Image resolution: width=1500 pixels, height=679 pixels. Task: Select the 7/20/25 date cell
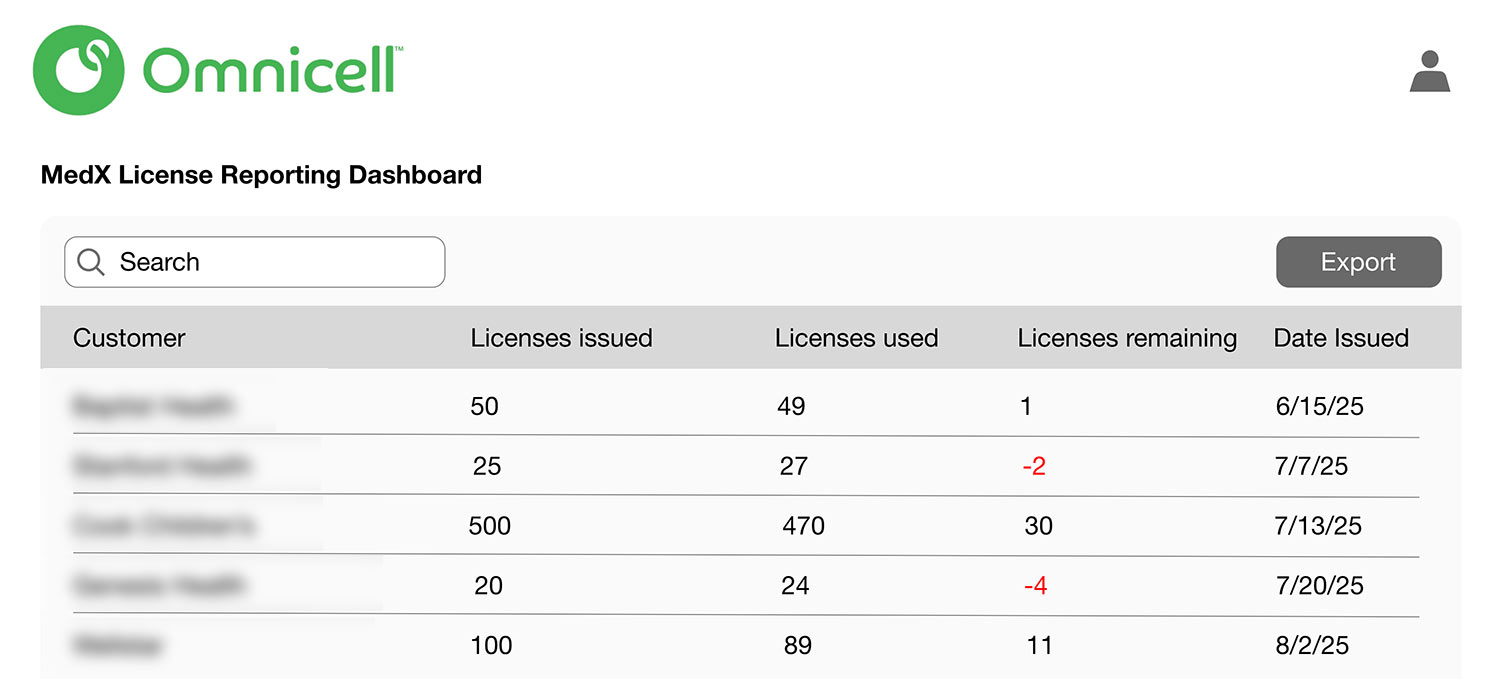coord(1320,586)
